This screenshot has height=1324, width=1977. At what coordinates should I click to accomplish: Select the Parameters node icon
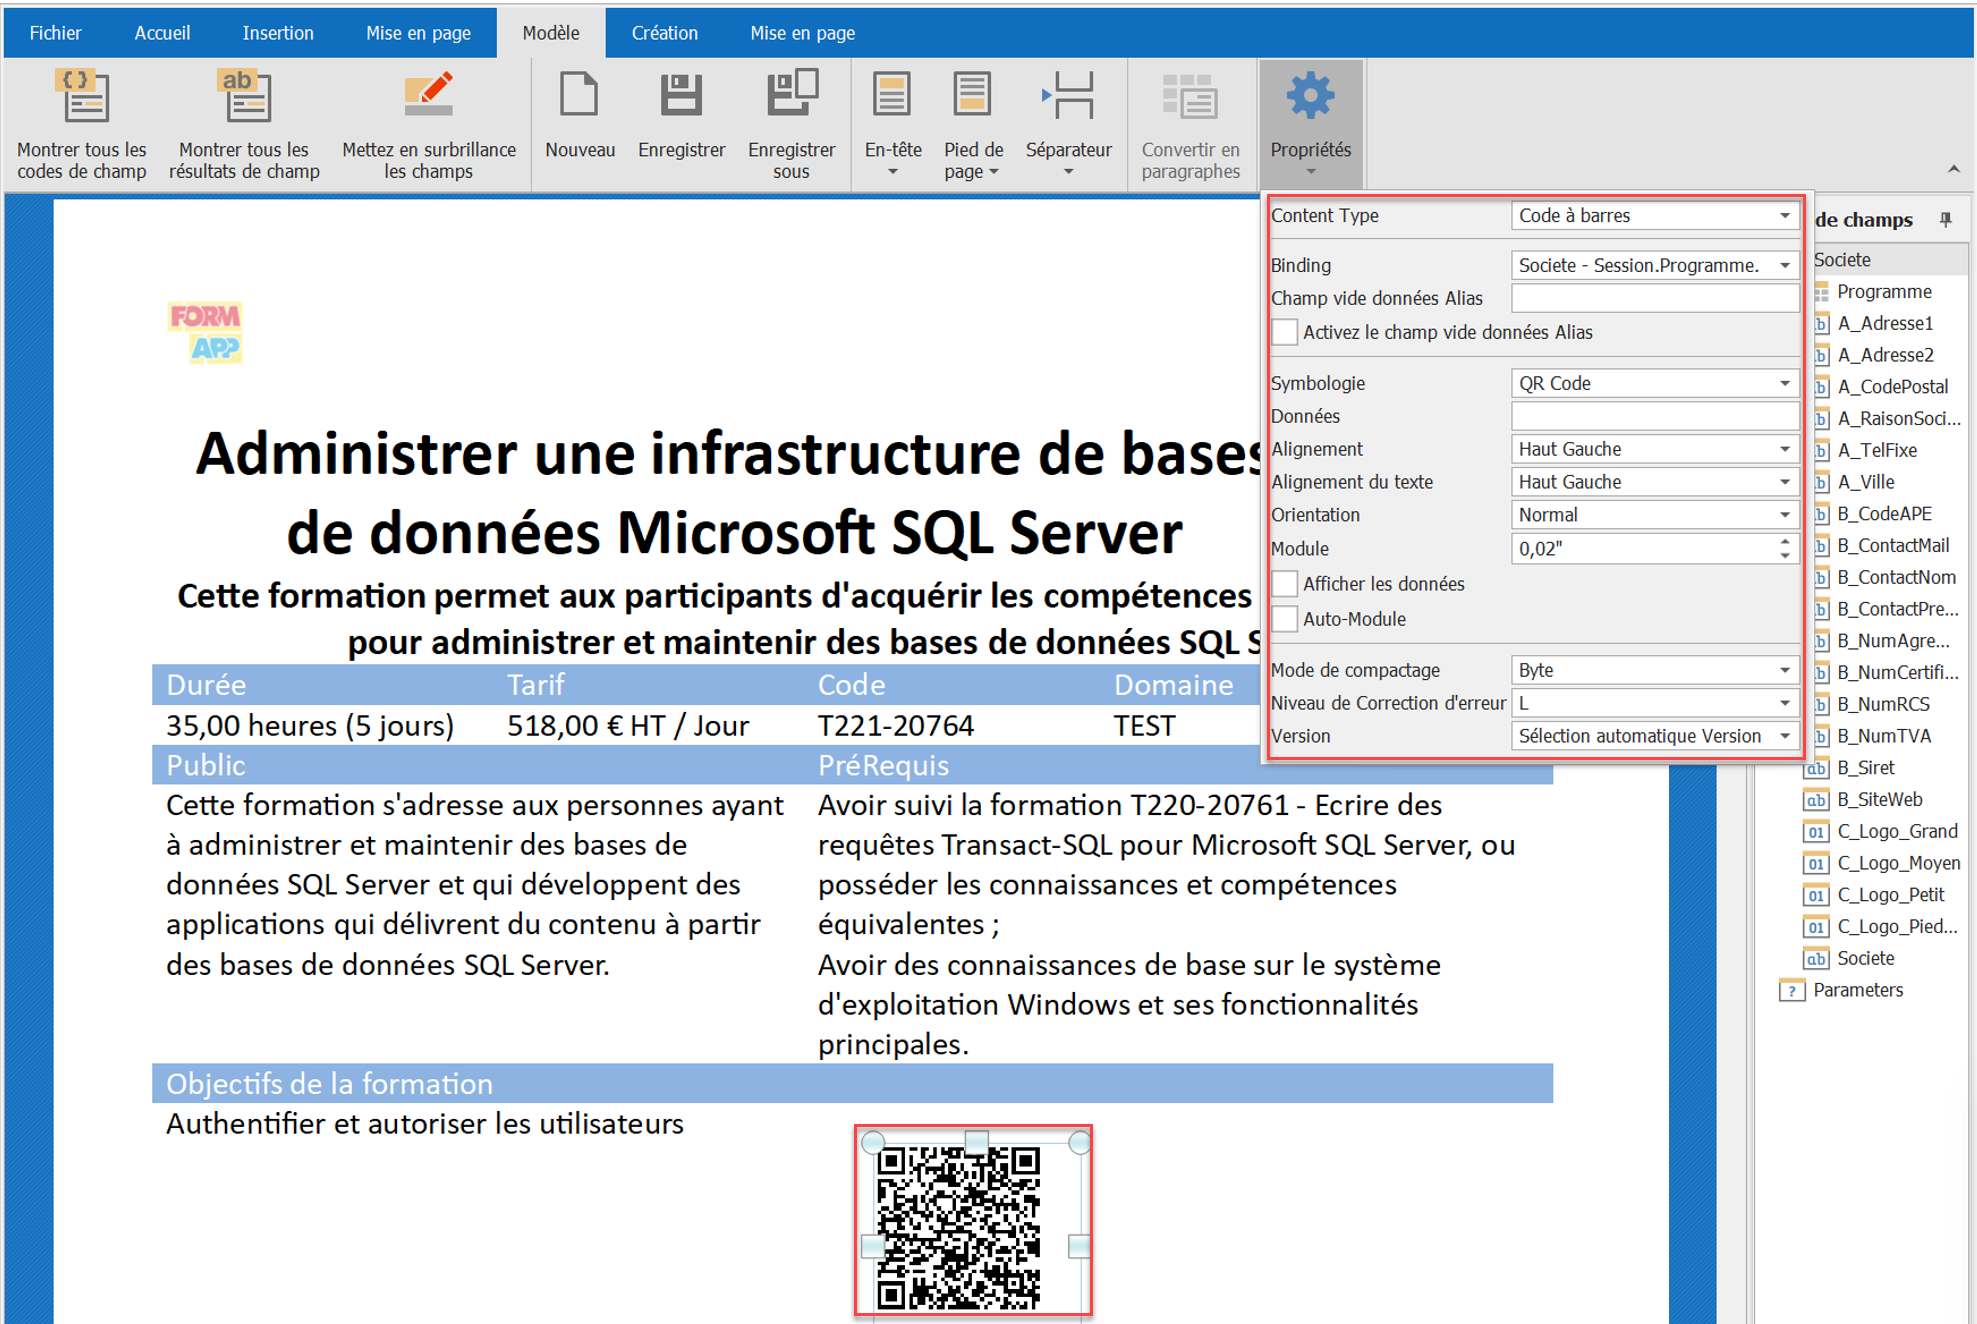(x=1791, y=990)
